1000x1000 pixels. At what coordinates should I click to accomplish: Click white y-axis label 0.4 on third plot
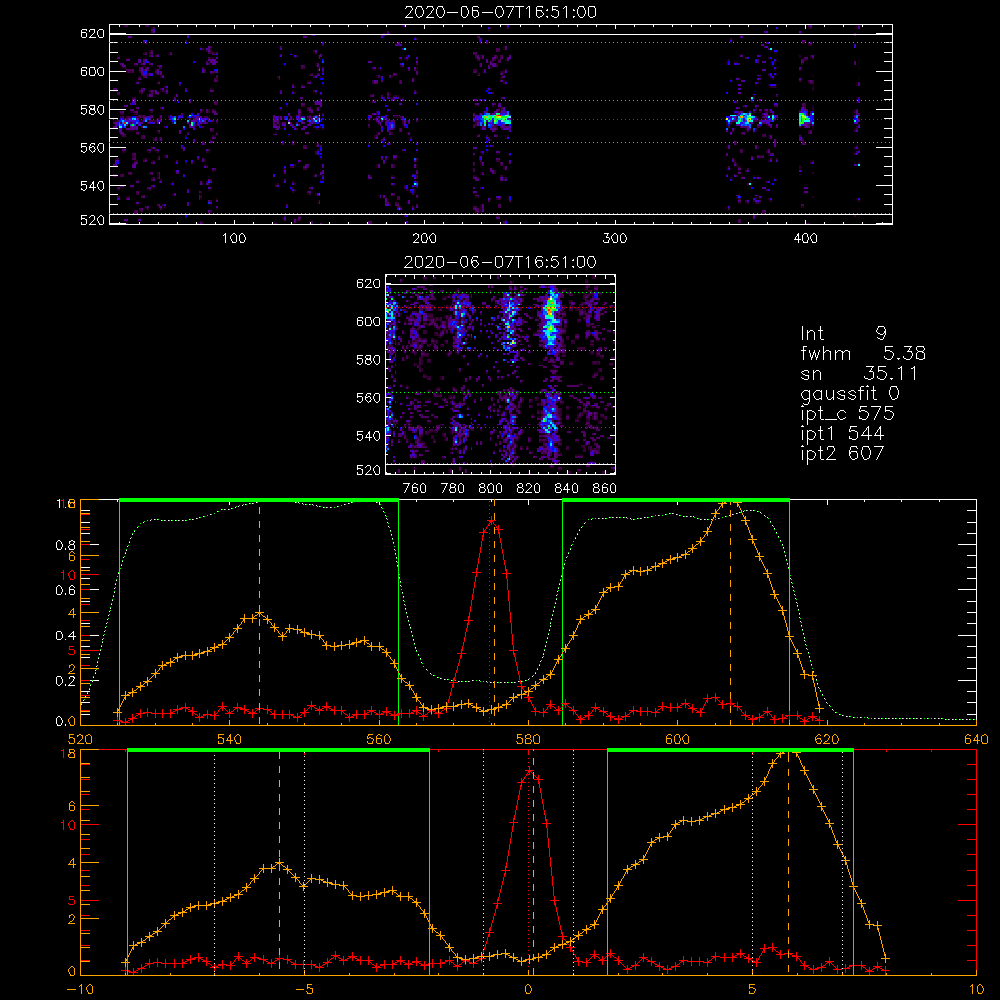coord(66,636)
